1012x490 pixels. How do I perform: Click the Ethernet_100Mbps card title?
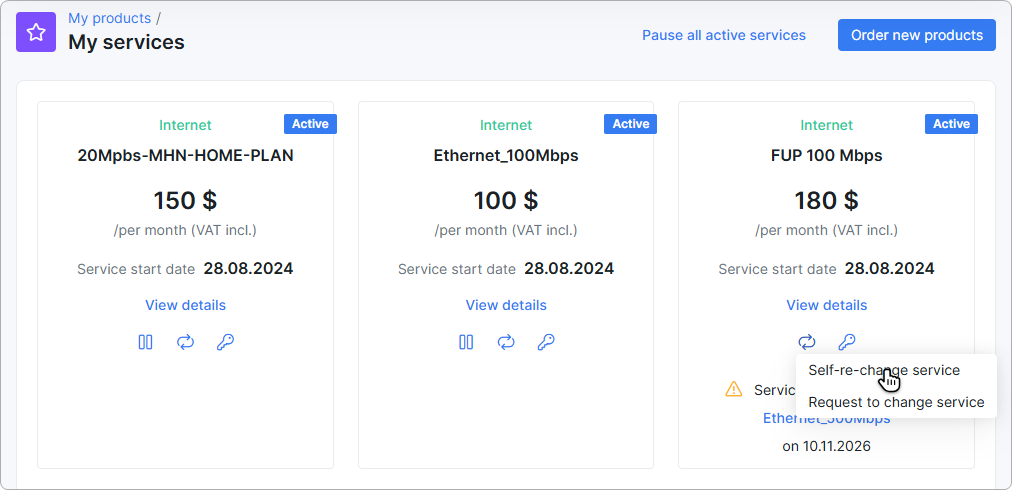tap(506, 156)
